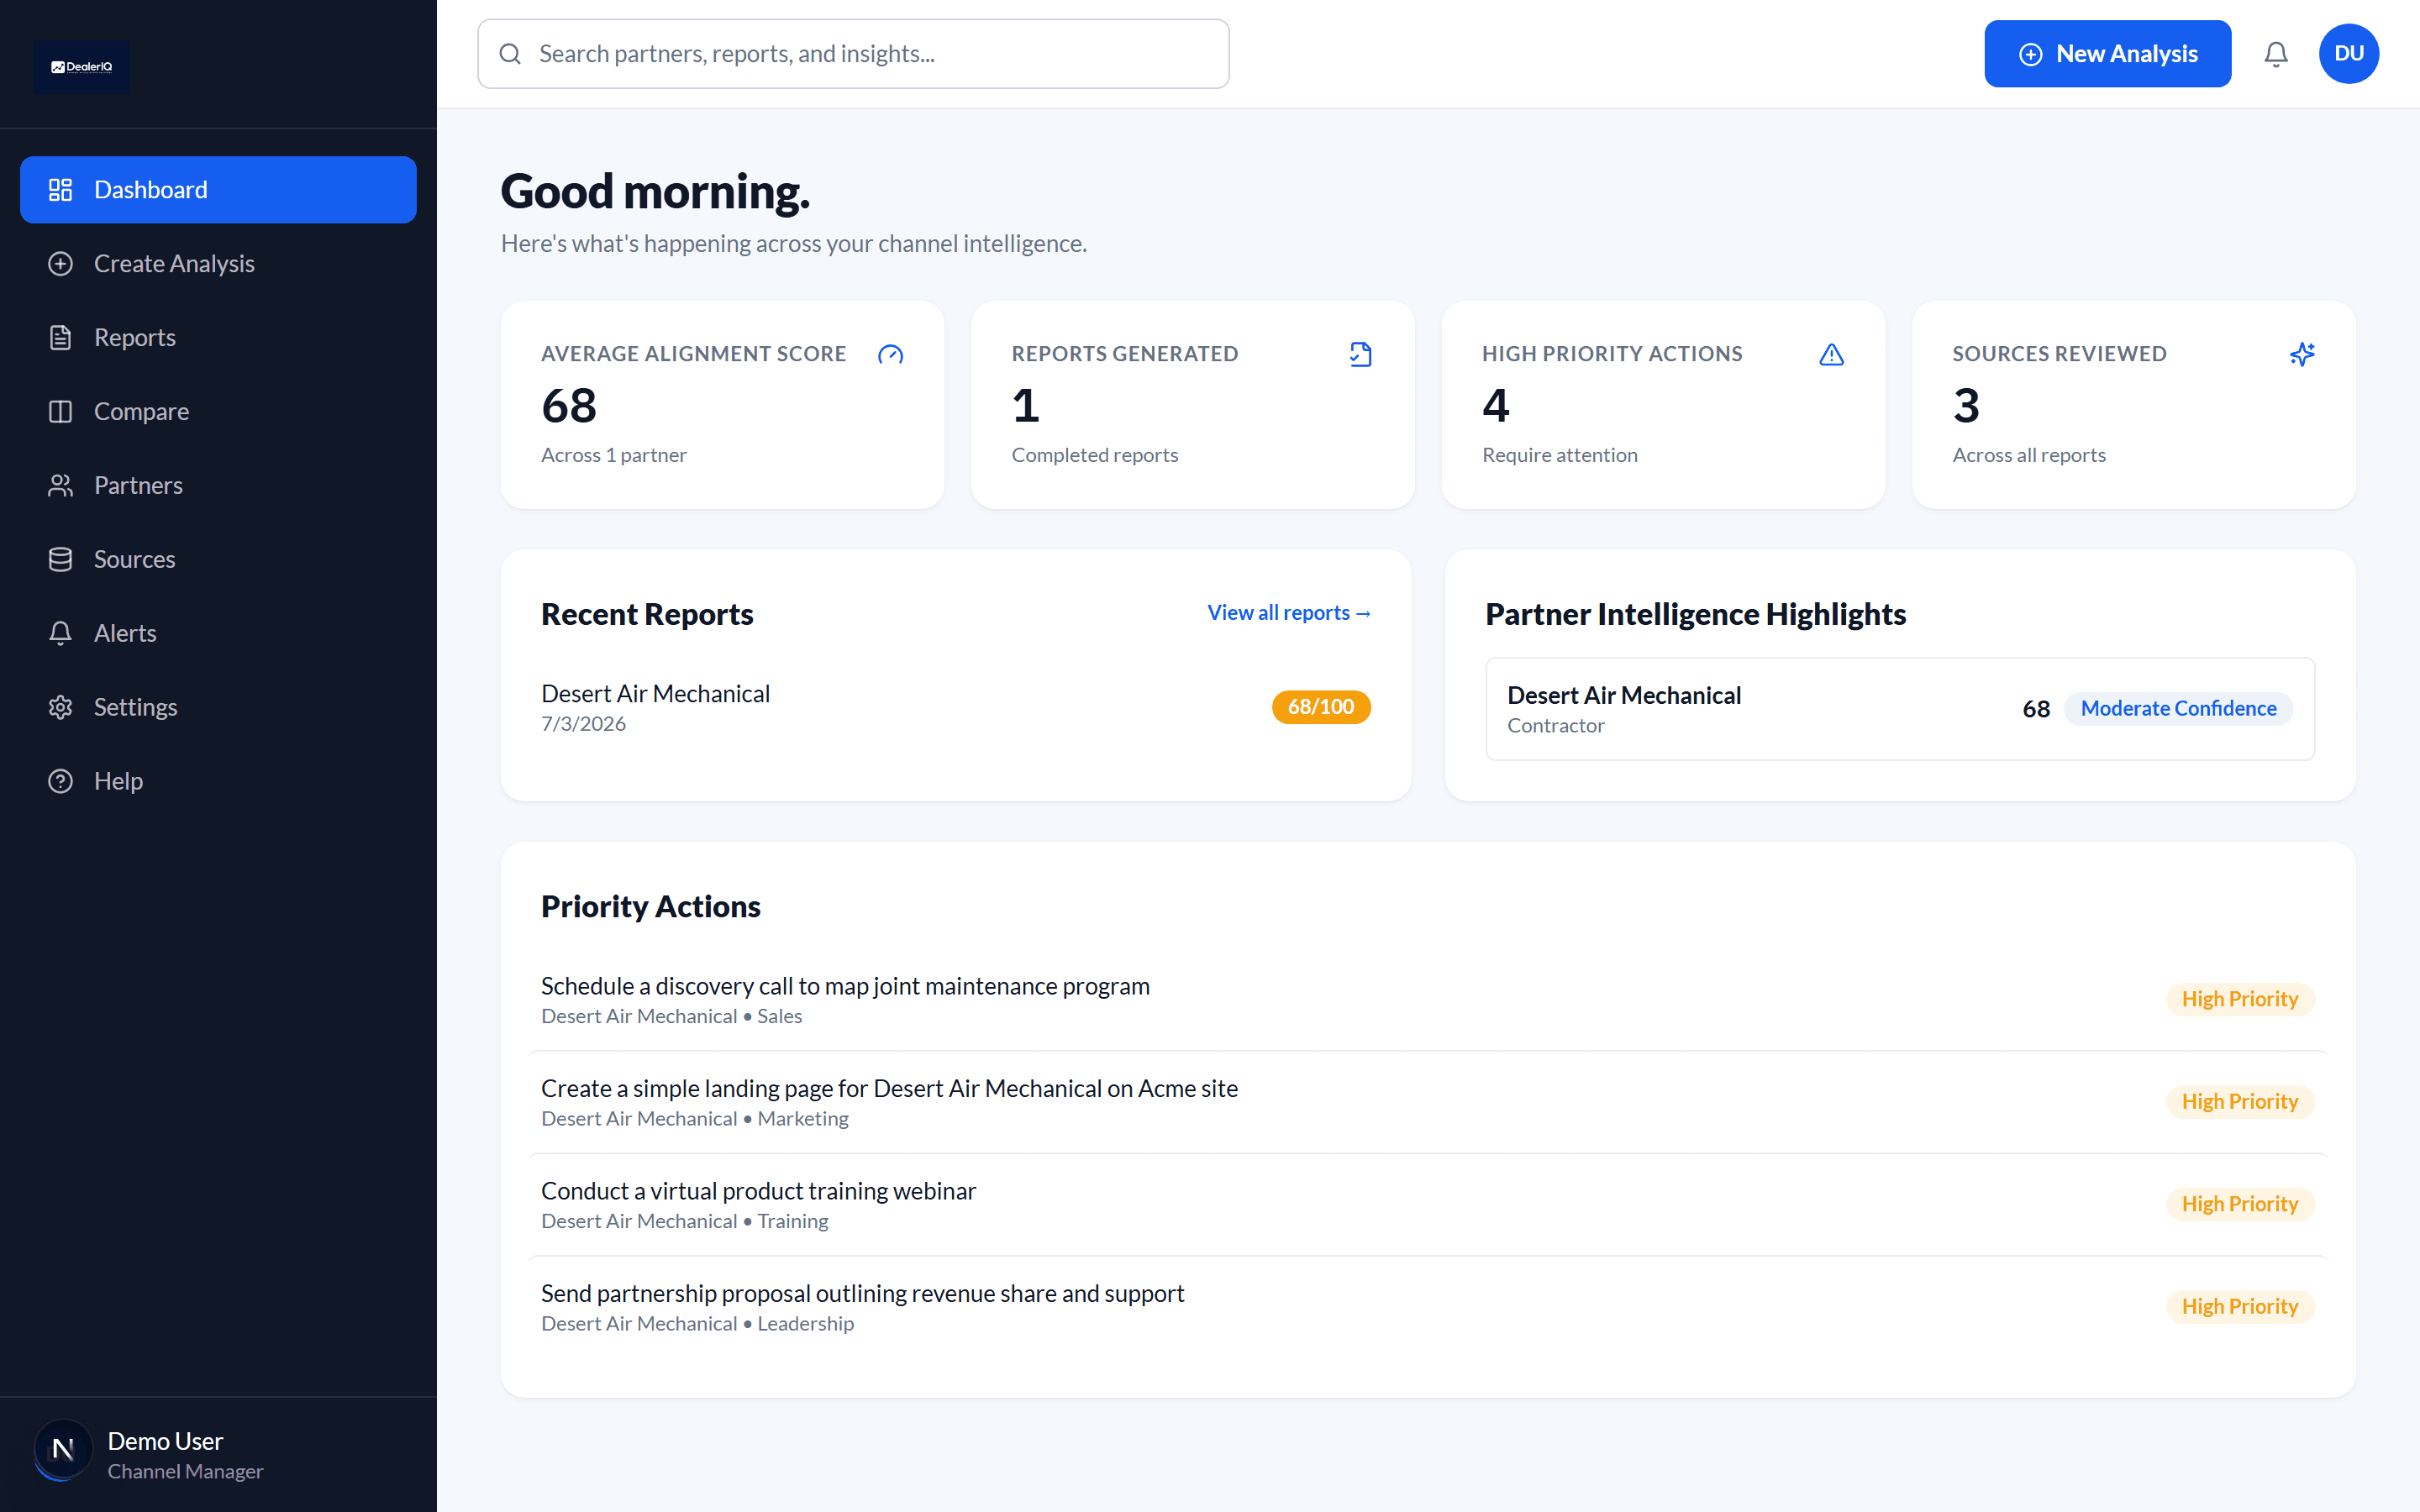This screenshot has width=2420, height=1512.
Task: Click the Priority Actions heading
Action: pyautogui.click(x=651, y=907)
